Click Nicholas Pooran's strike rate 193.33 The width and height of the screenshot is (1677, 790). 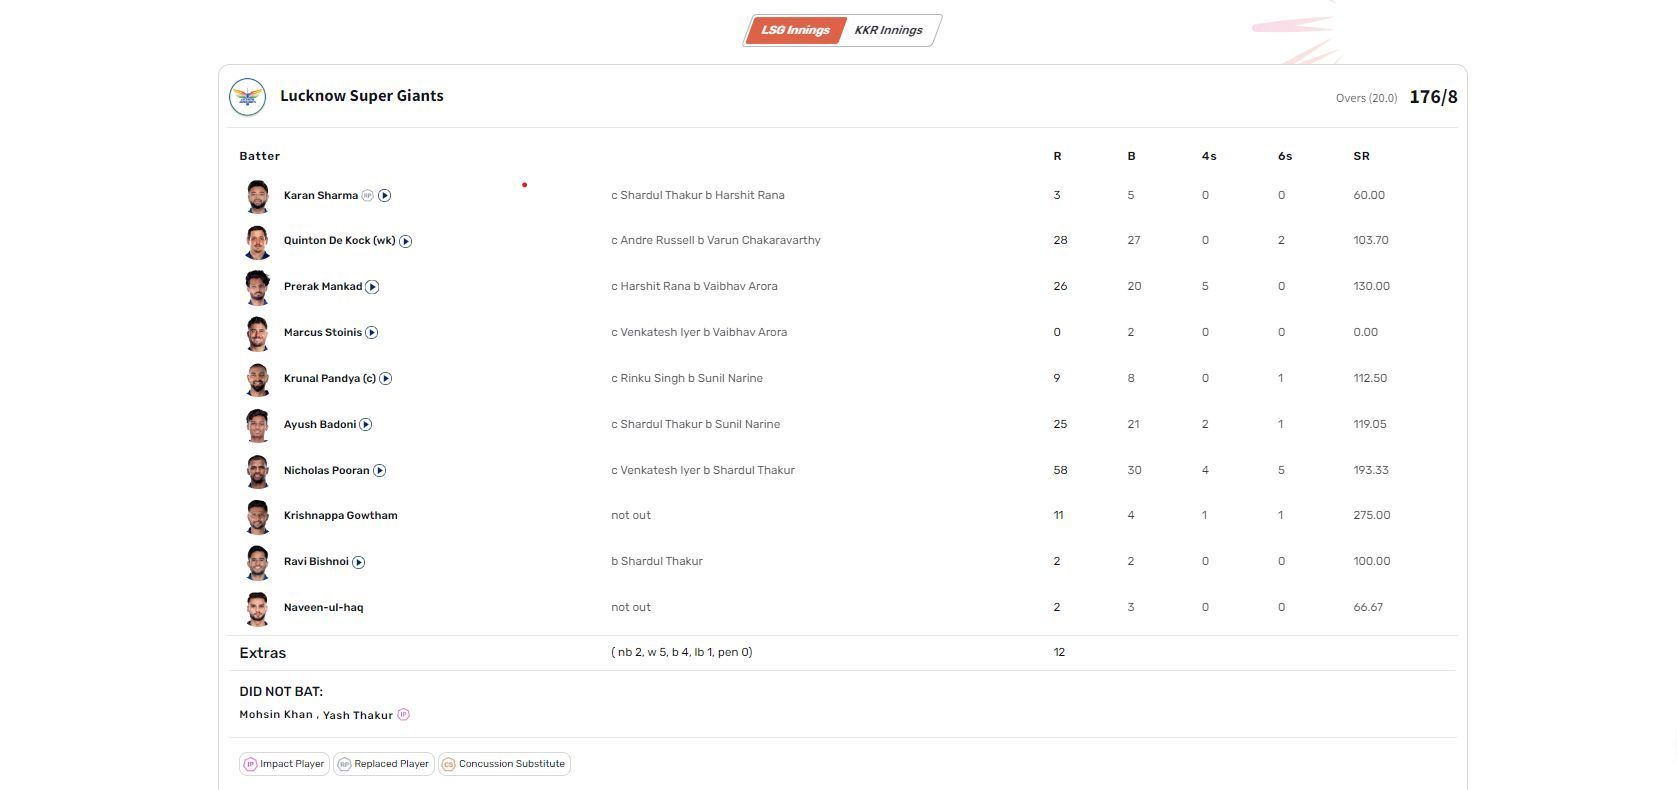(1371, 471)
